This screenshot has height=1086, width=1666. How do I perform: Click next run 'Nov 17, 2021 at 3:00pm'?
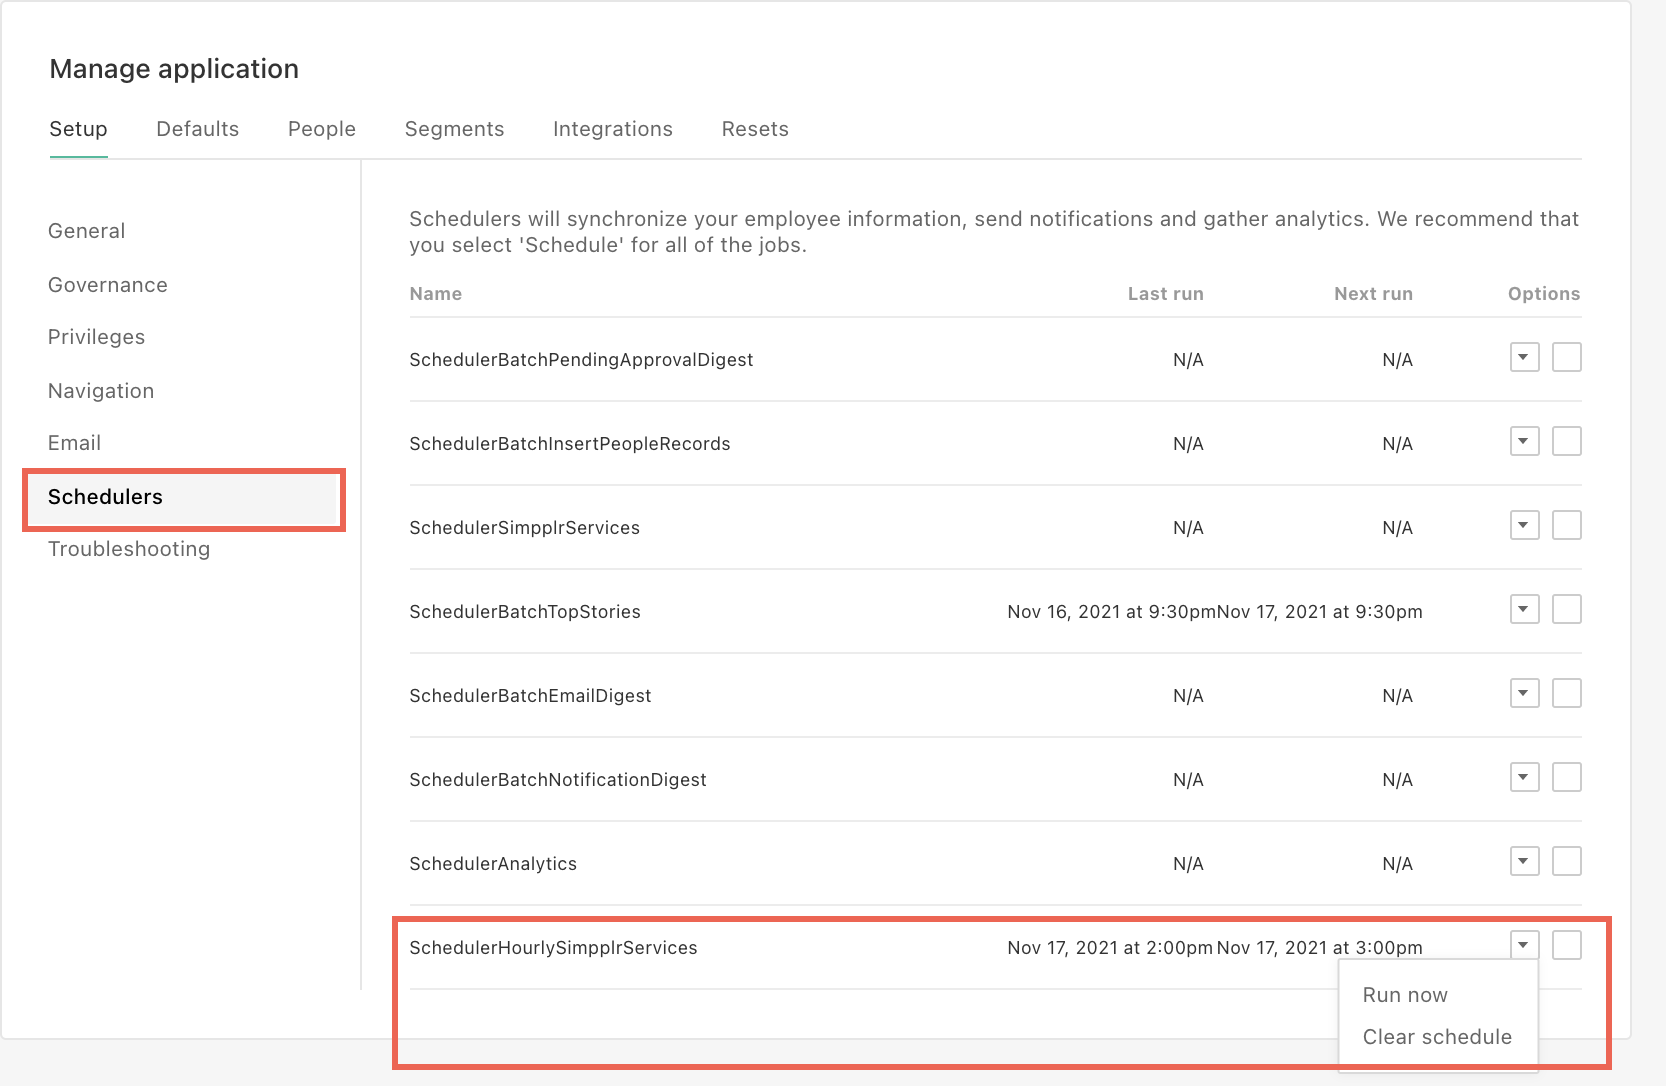pyautogui.click(x=1320, y=948)
